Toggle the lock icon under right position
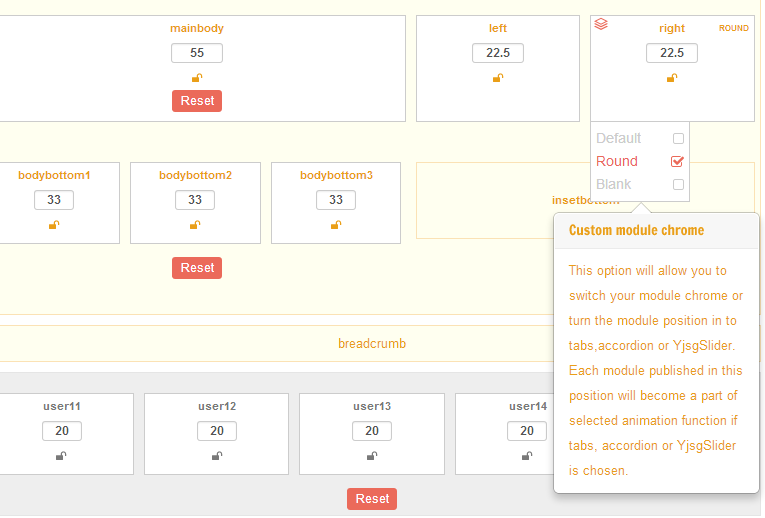The height and width of the screenshot is (518, 765). point(672,78)
